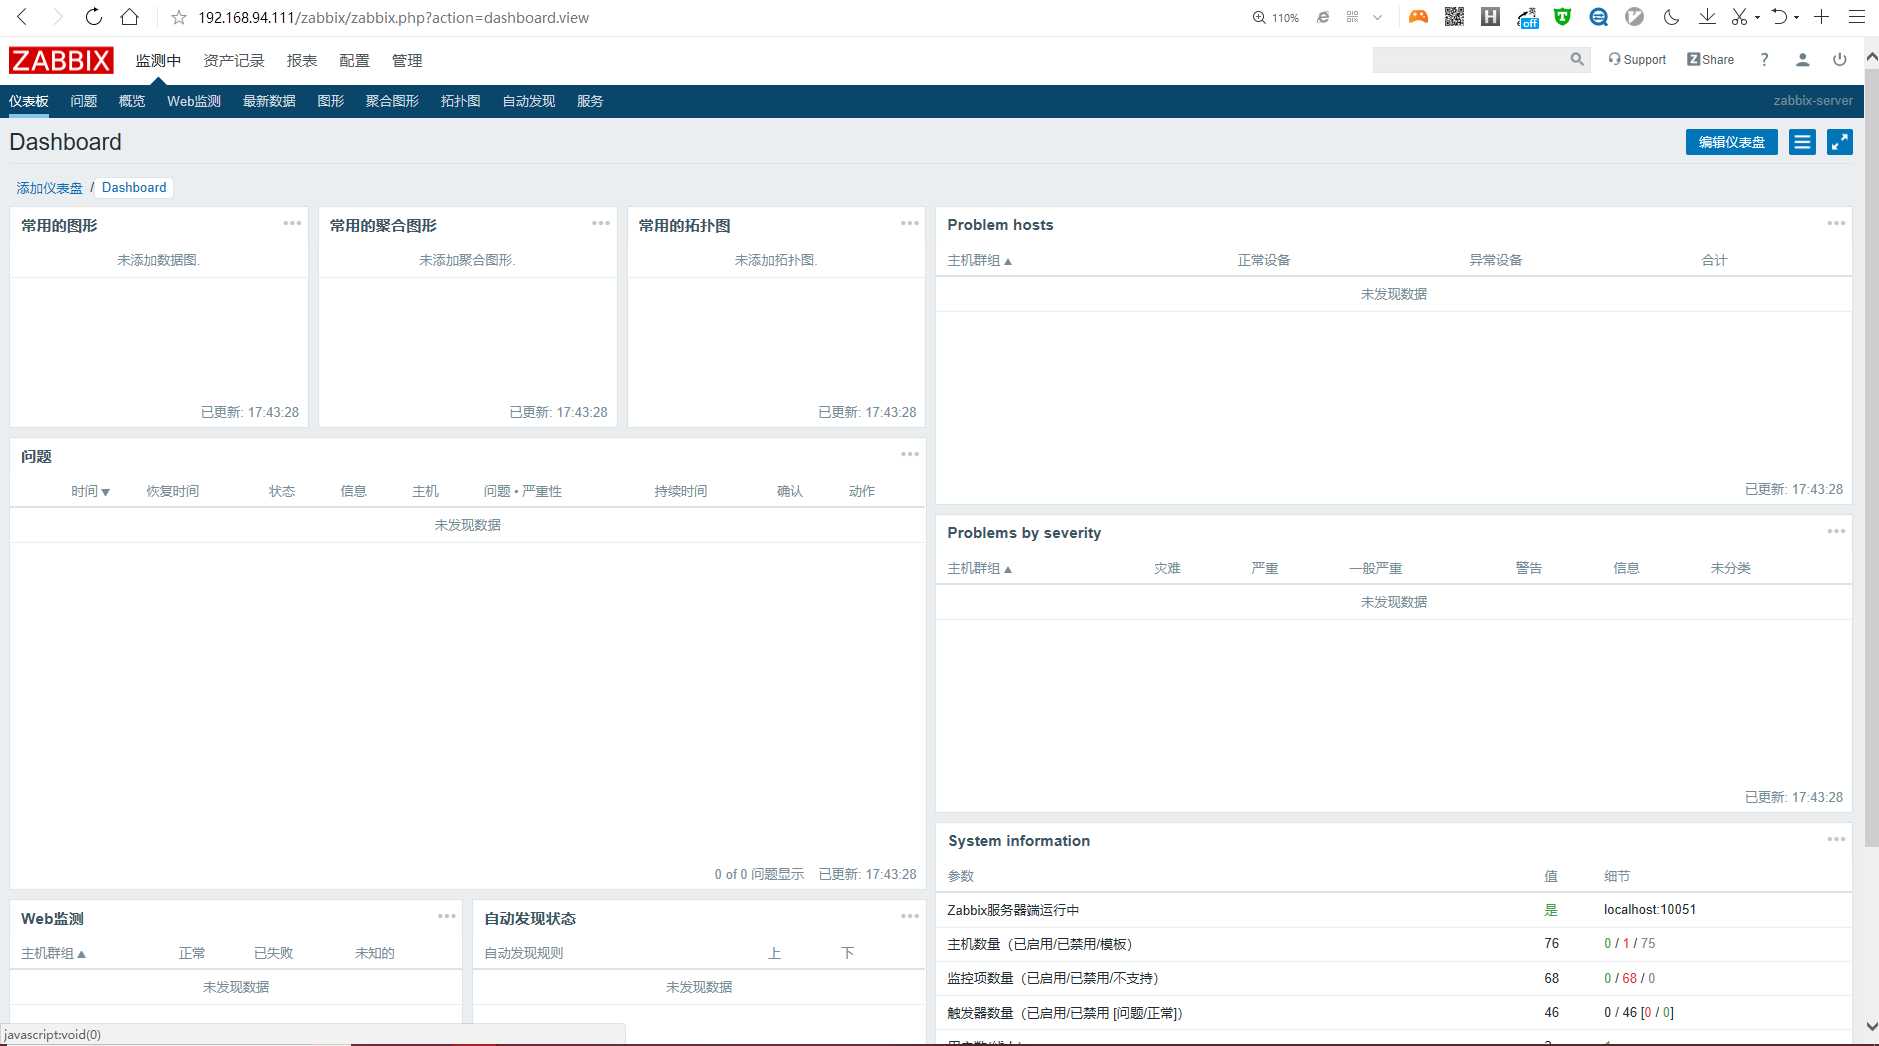
Task: Restore closed tab with the undo icon
Action: [x=1779, y=17]
